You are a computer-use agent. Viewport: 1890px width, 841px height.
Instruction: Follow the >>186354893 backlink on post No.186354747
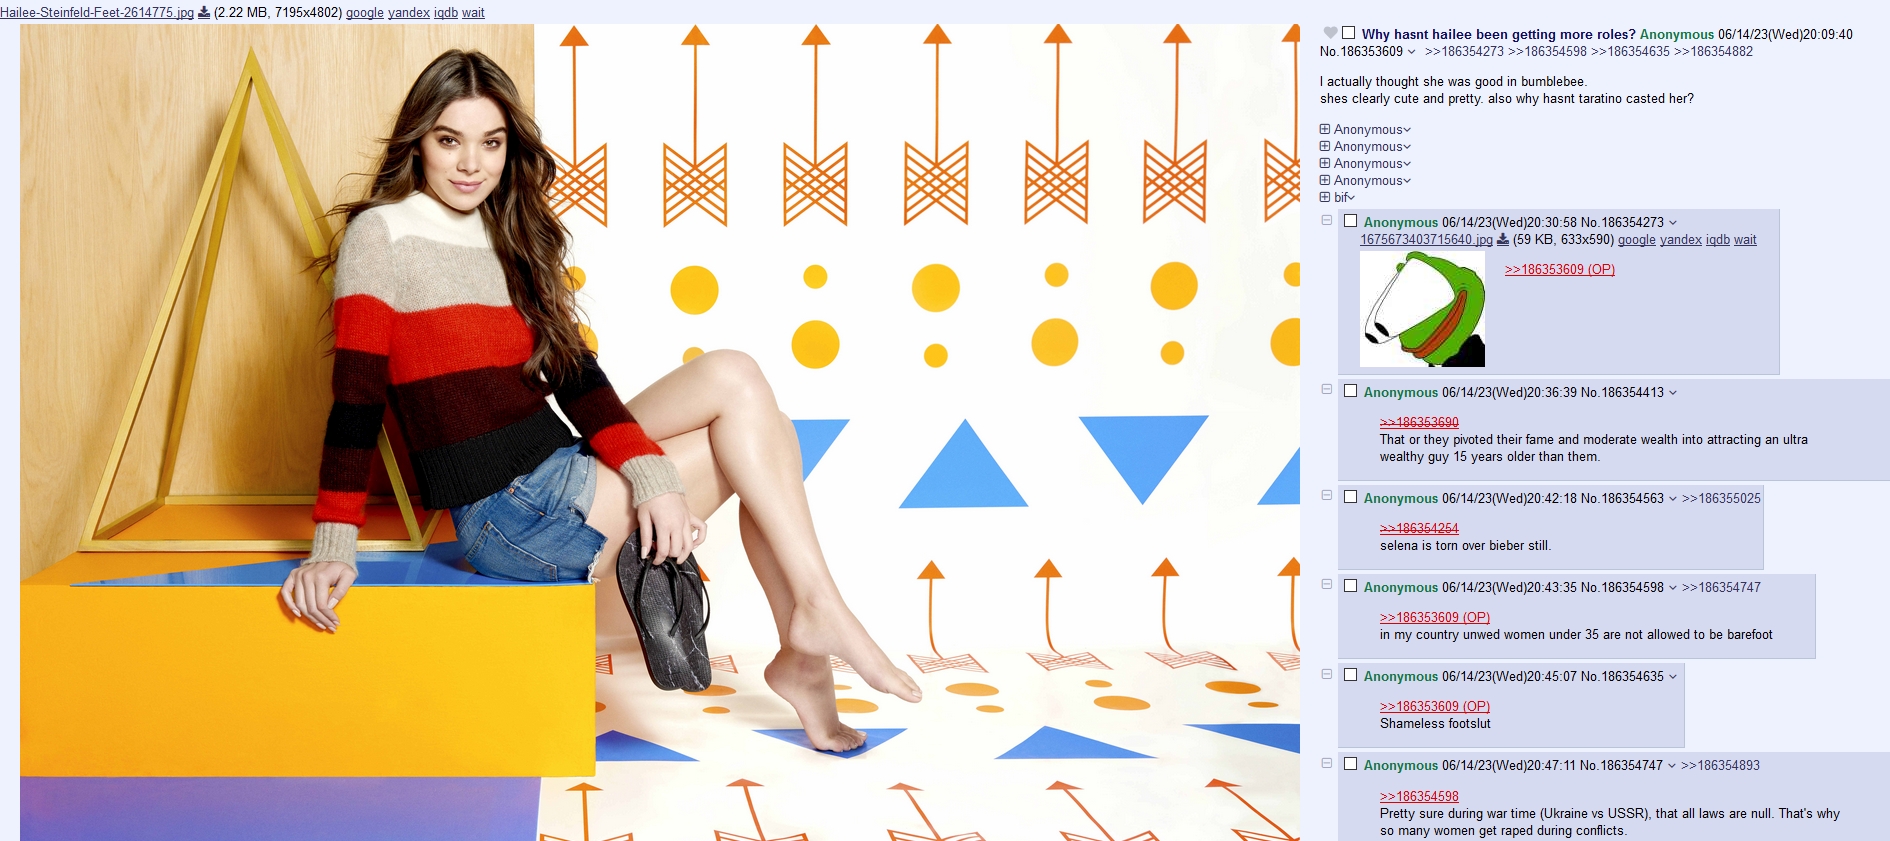point(1720,765)
